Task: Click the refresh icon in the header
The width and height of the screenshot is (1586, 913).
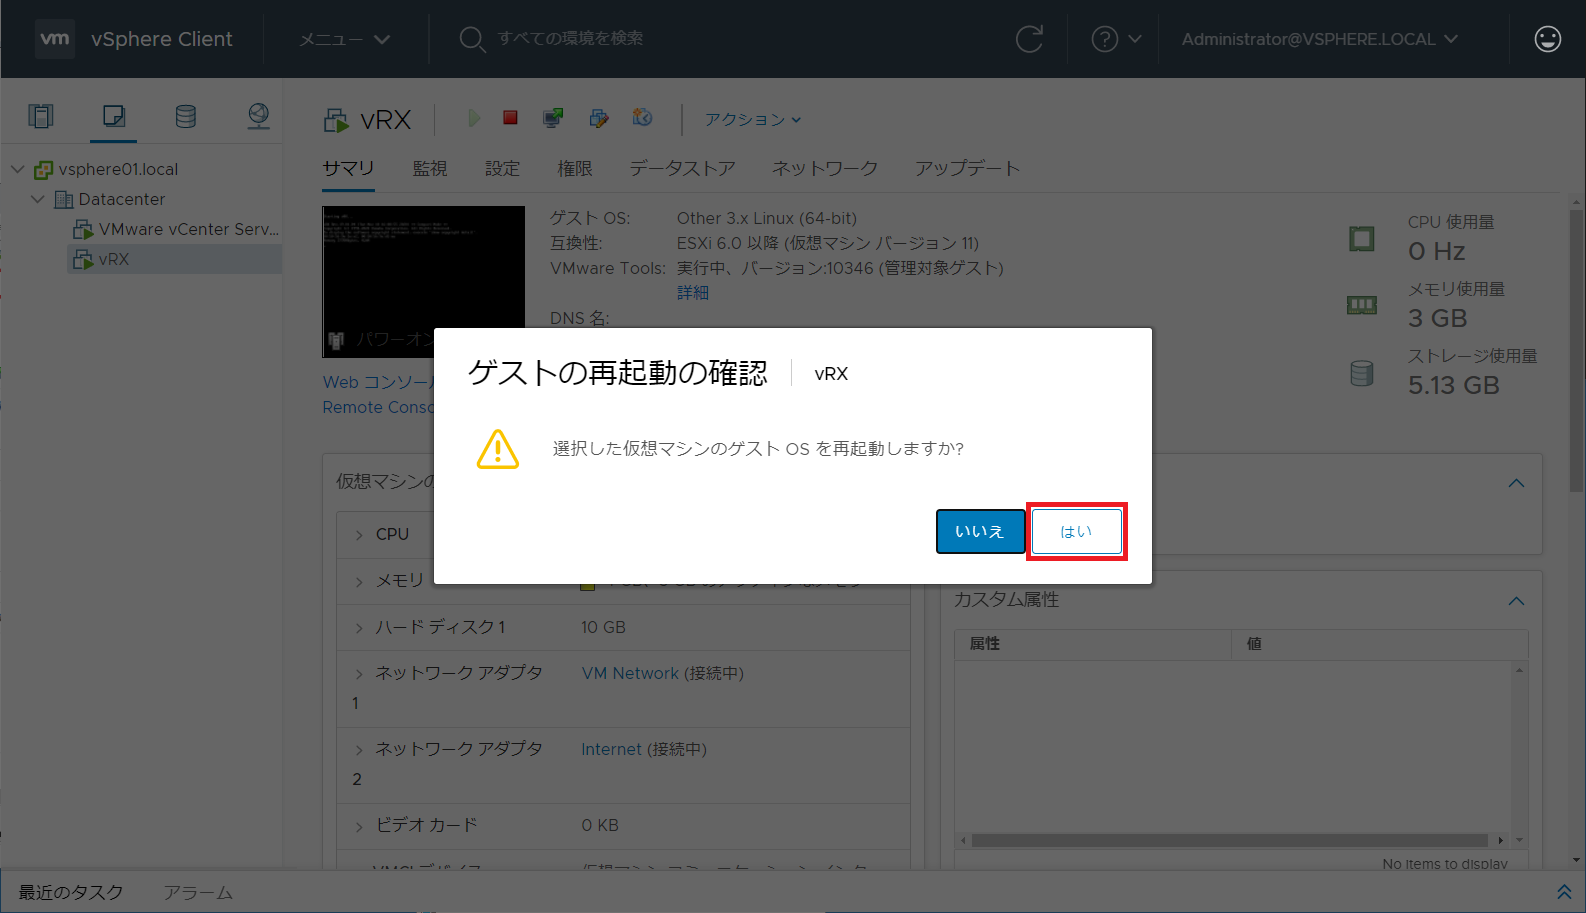Action: tap(1029, 39)
